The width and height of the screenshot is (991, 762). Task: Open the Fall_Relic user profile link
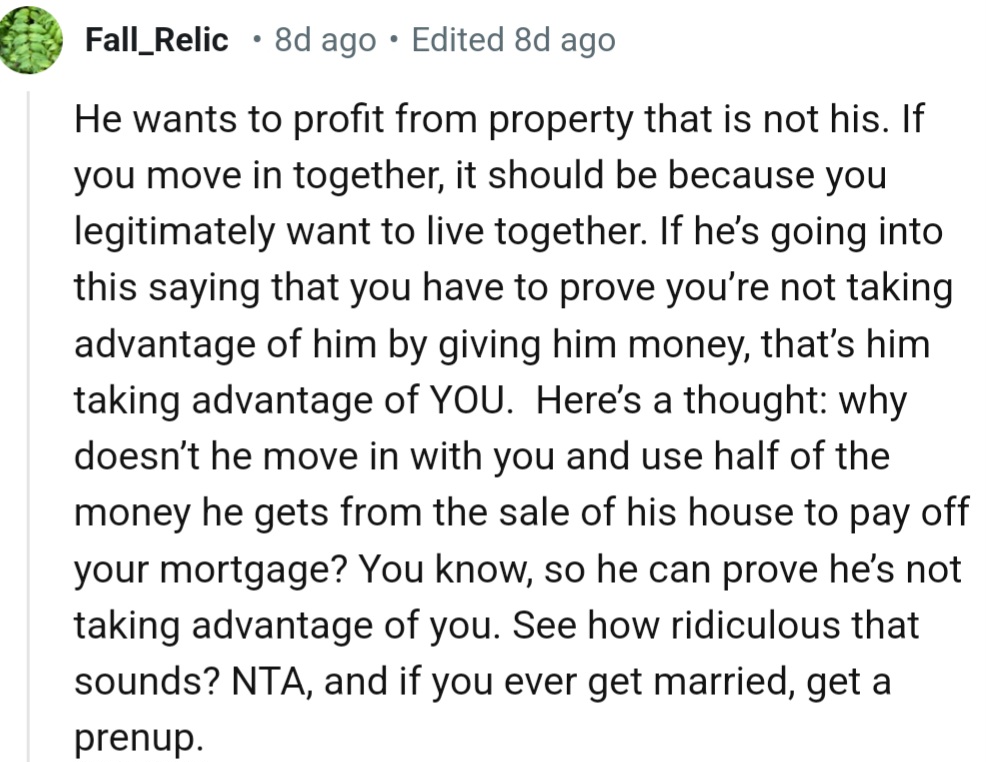coord(157,41)
